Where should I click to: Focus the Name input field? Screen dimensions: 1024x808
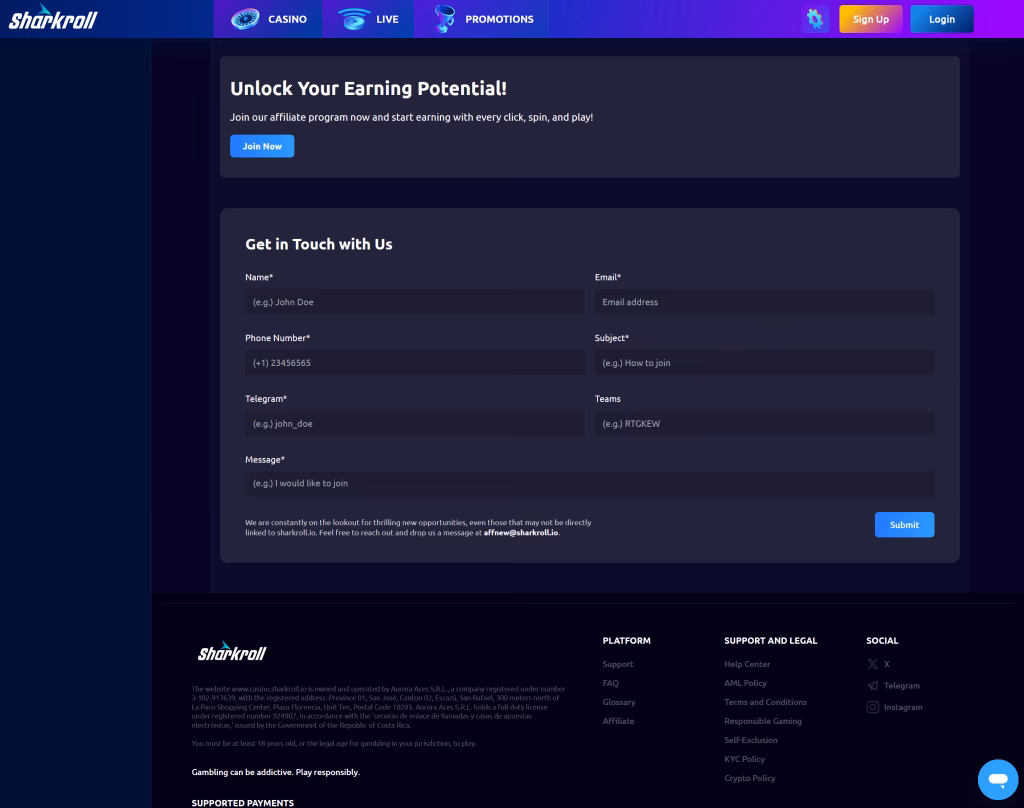(414, 302)
